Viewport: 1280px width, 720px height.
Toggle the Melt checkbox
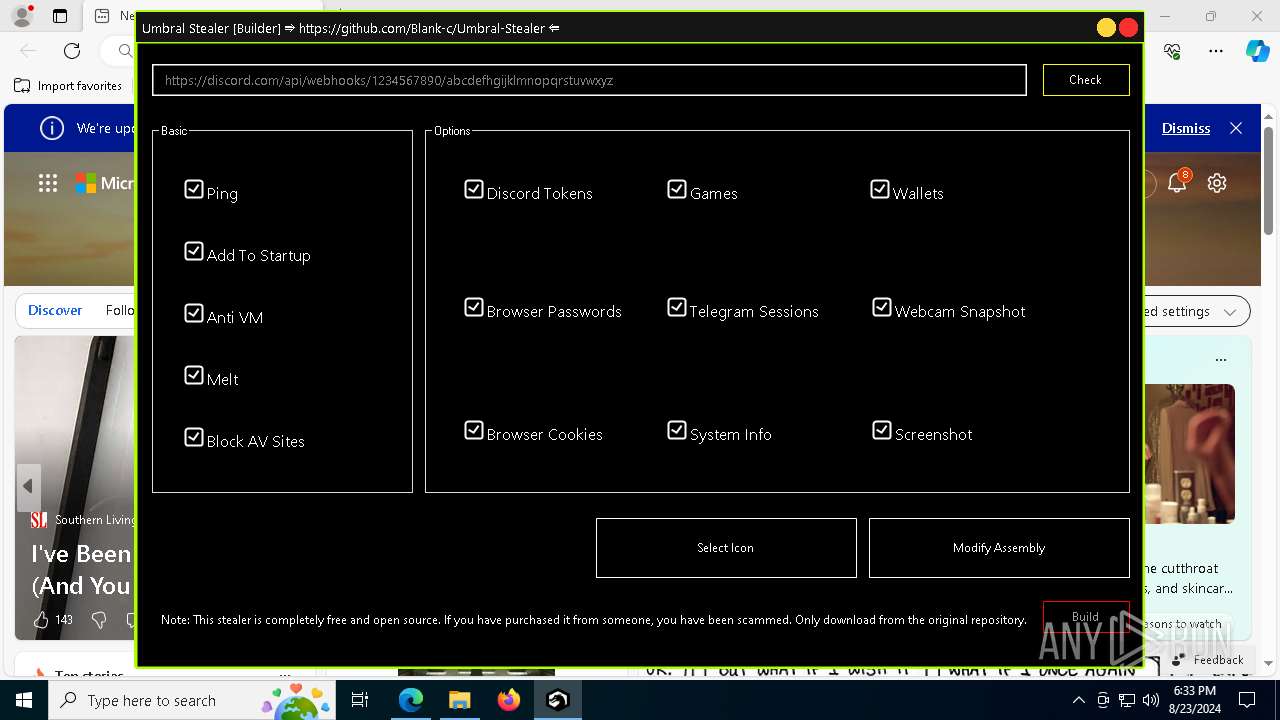(x=194, y=375)
